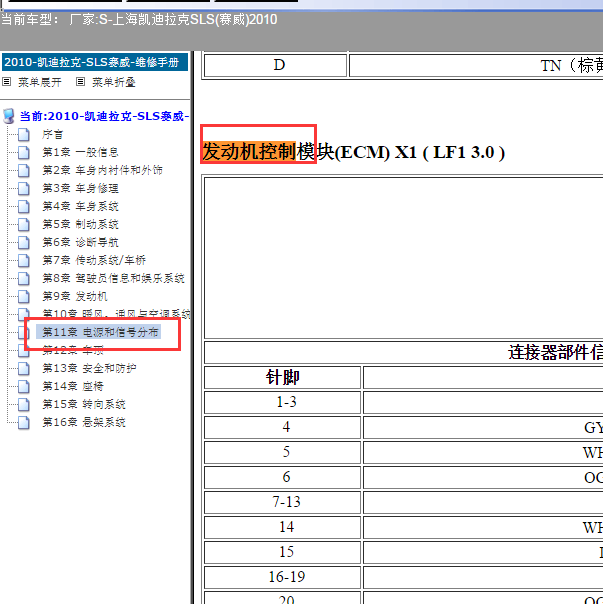The height and width of the screenshot is (604, 603).
Task: Open chapter 第7章 传动系统/车桥
Action: [94, 260]
